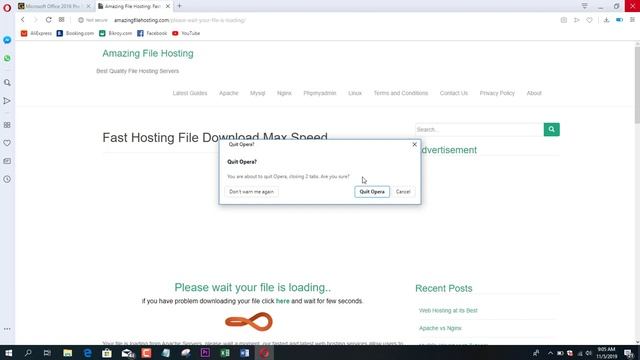Show hidden system tray icons

click(550, 353)
